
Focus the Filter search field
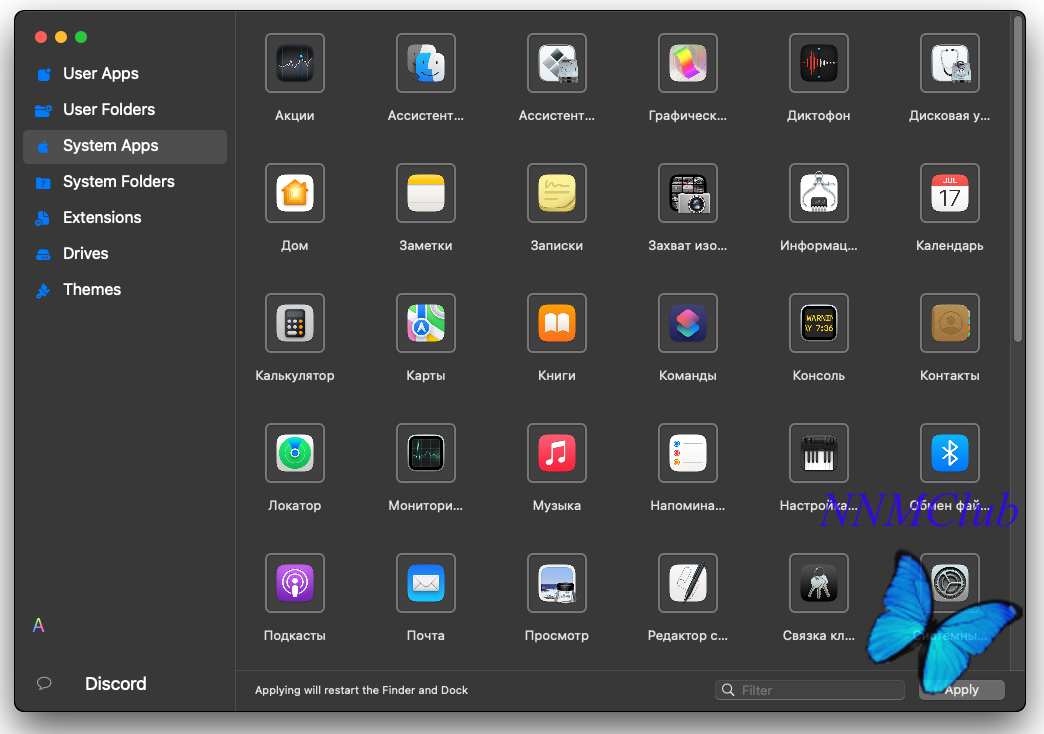(810, 690)
